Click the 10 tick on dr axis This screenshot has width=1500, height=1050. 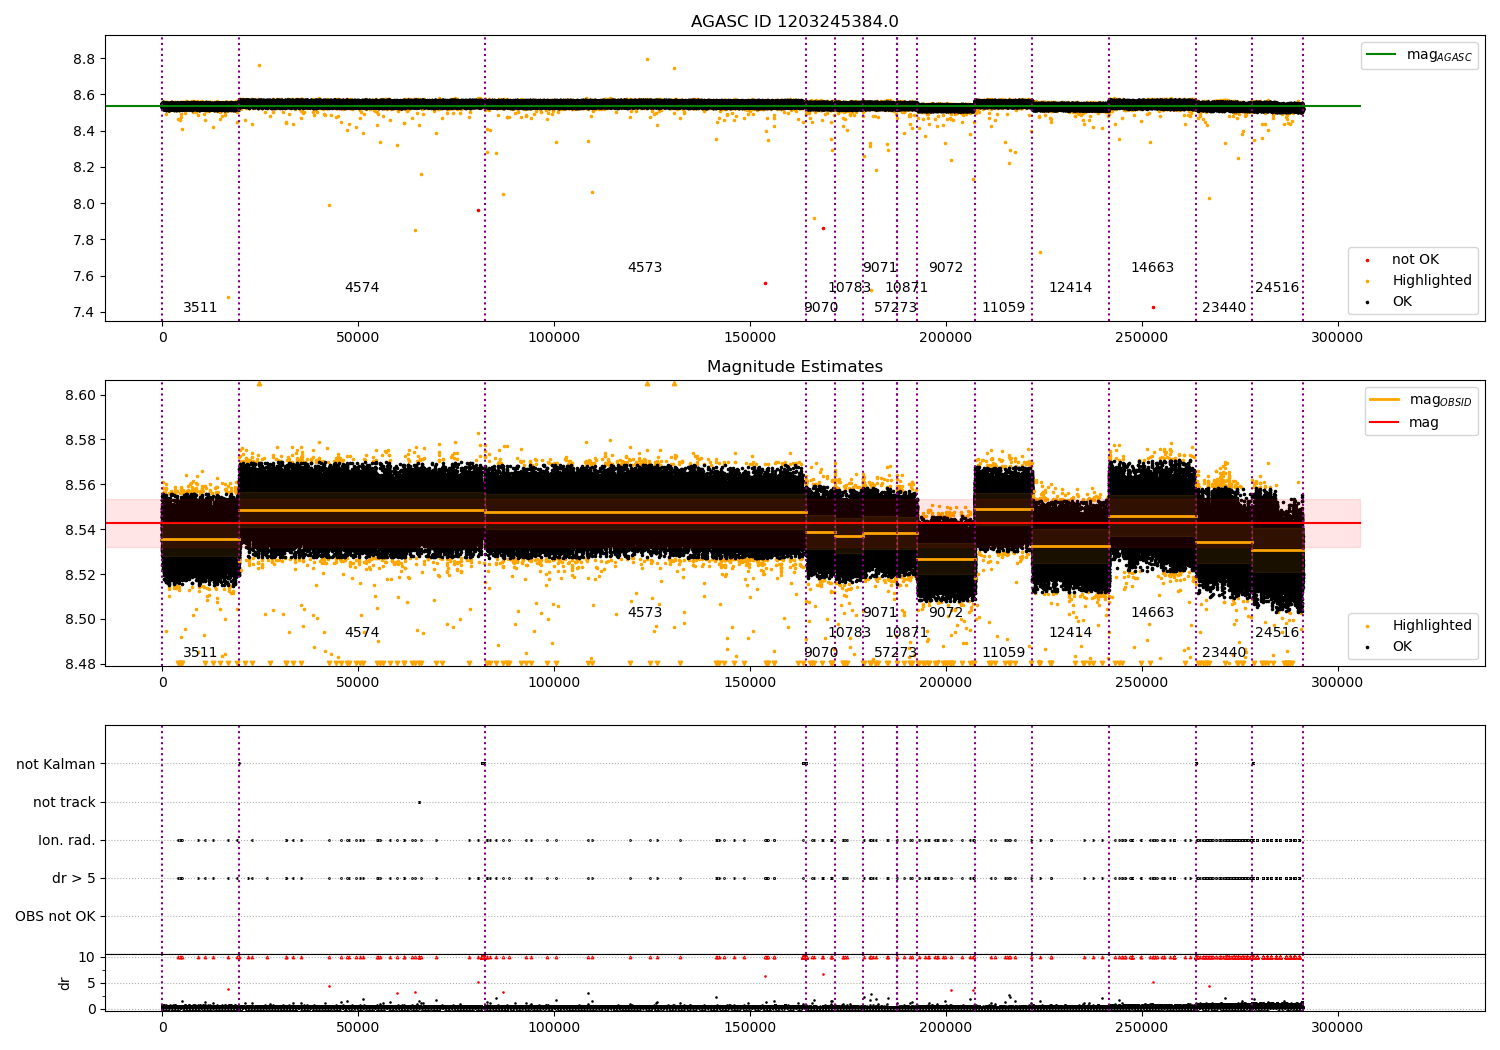[x=86, y=957]
